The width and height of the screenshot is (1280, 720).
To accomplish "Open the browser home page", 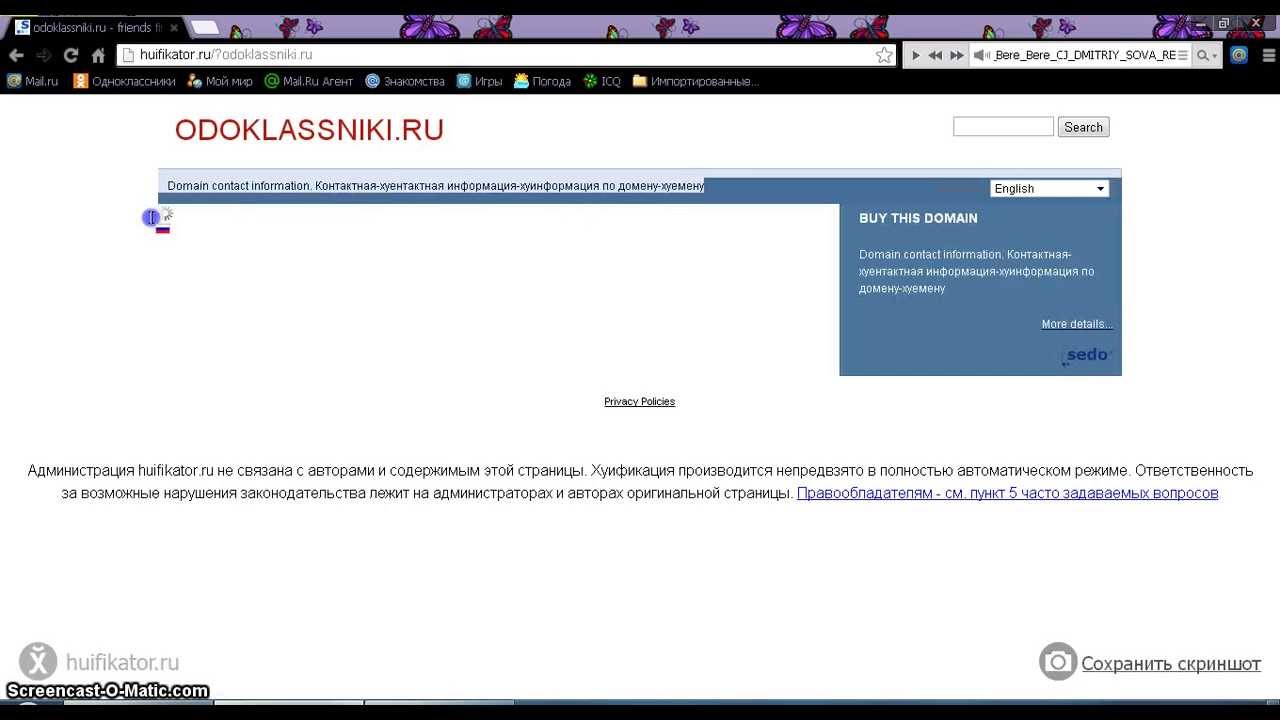I will coord(98,55).
